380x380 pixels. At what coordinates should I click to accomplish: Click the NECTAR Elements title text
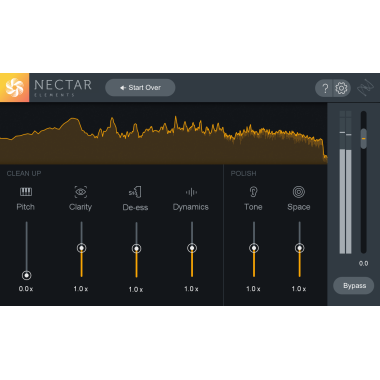[x=63, y=88]
